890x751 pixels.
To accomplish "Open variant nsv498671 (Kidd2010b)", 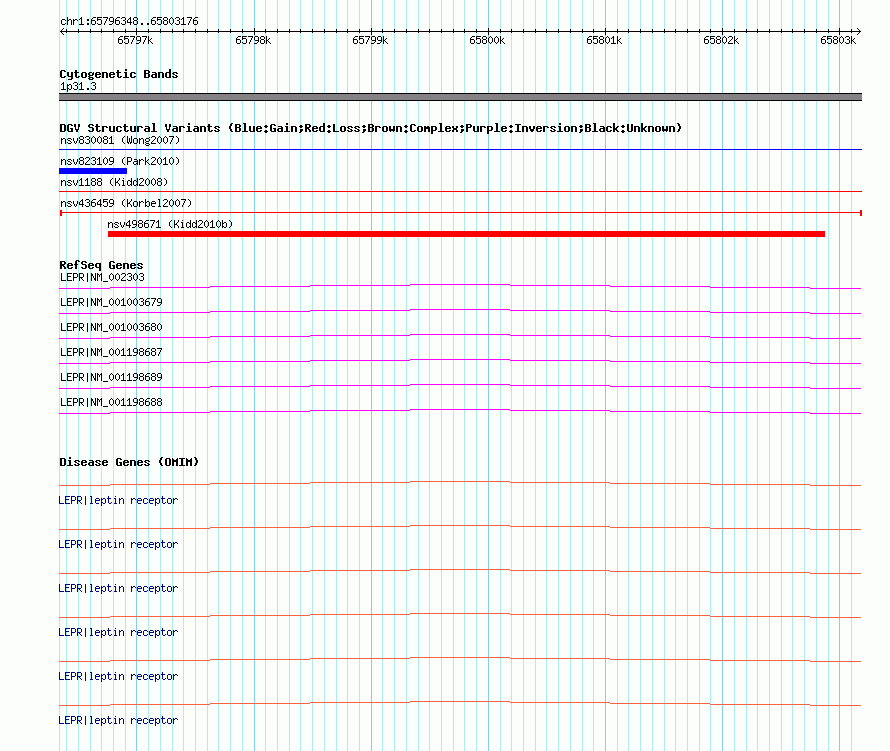I will (170, 224).
